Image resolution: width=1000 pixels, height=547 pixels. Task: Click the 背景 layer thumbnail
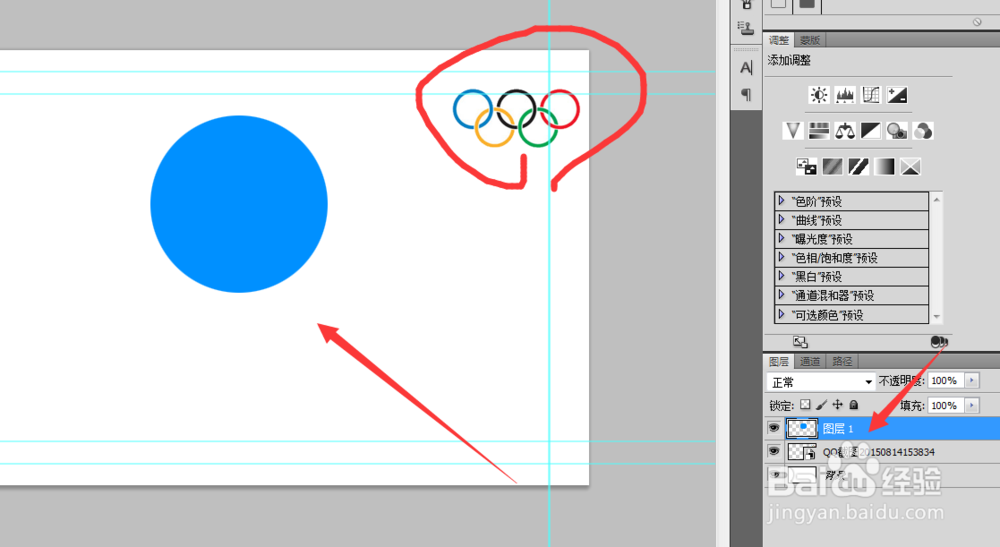pos(802,475)
